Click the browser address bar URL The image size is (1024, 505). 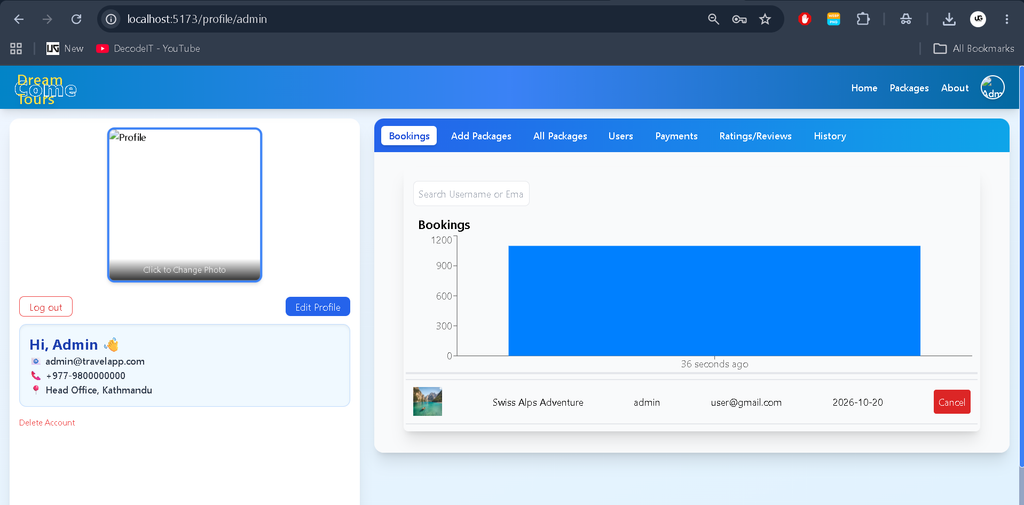197,20
